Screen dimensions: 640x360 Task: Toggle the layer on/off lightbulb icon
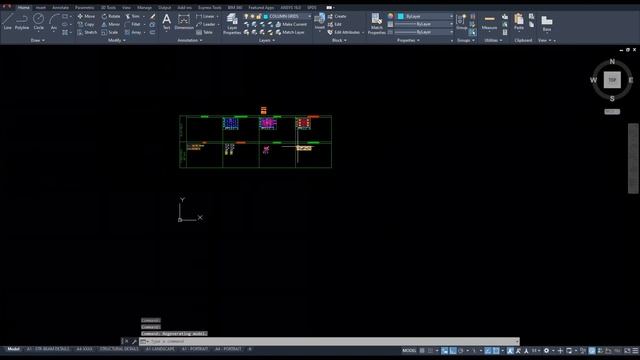pyautogui.click(x=246, y=16)
